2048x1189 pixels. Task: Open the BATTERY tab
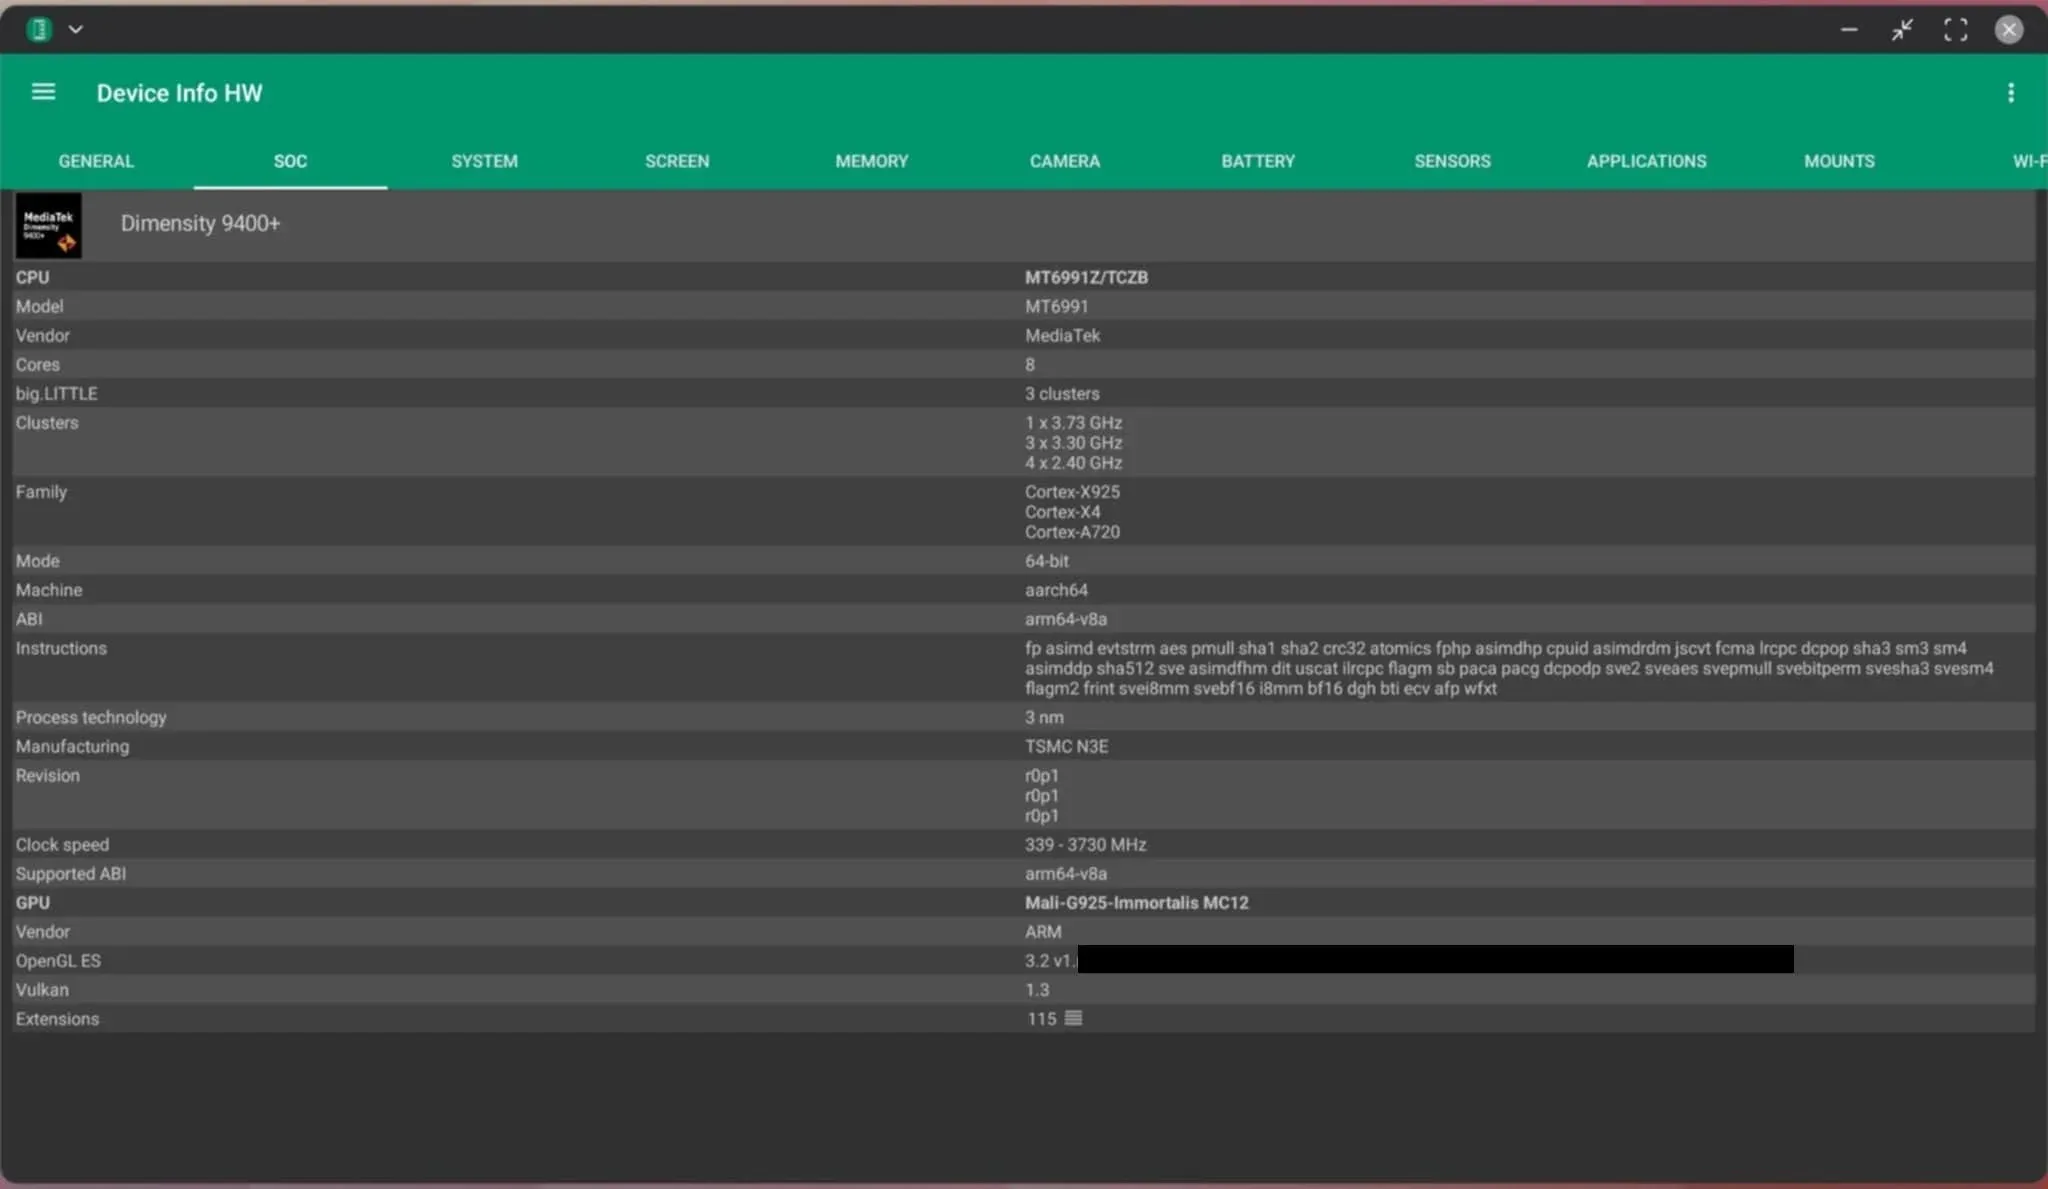pyautogui.click(x=1257, y=161)
